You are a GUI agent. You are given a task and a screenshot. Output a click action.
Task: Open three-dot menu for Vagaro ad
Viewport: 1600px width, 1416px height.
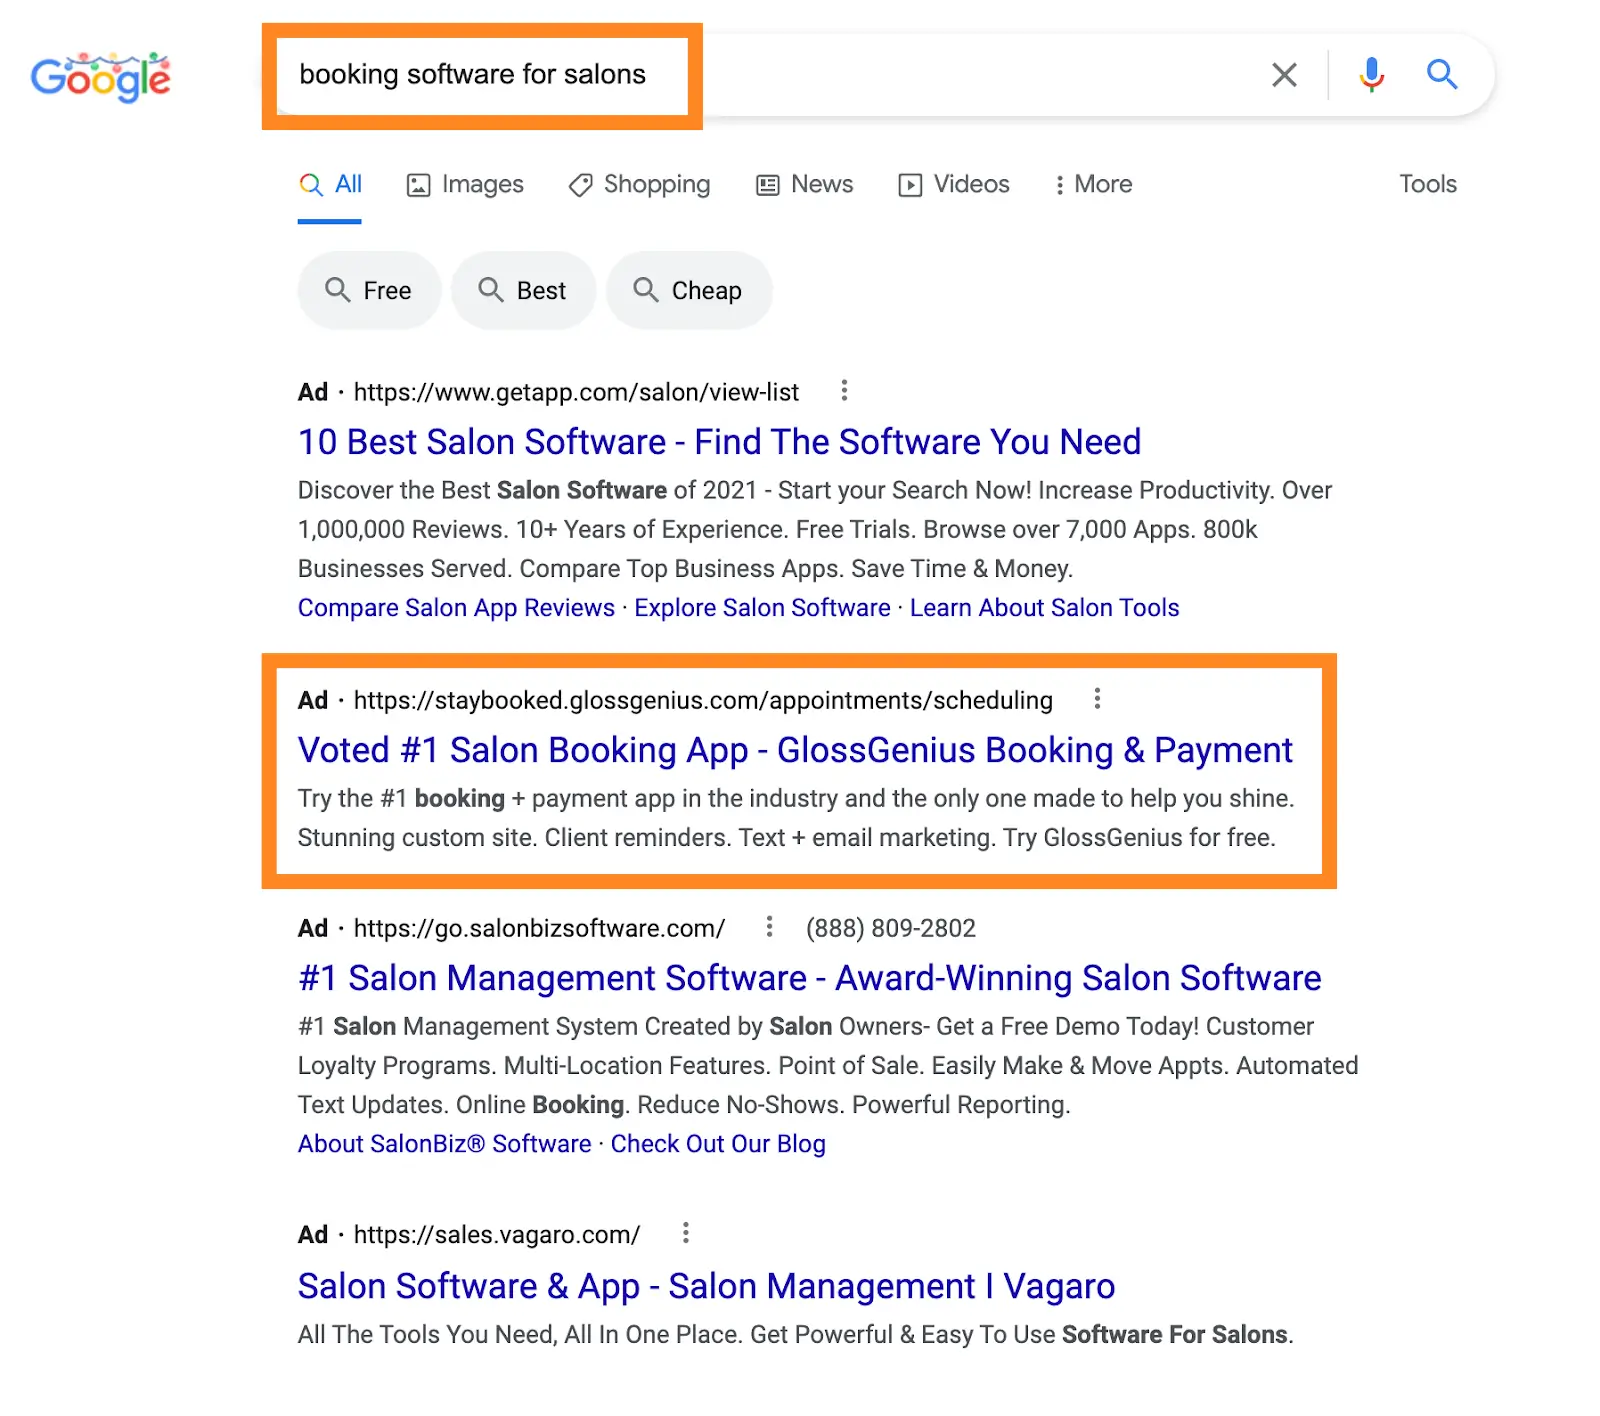click(x=685, y=1233)
